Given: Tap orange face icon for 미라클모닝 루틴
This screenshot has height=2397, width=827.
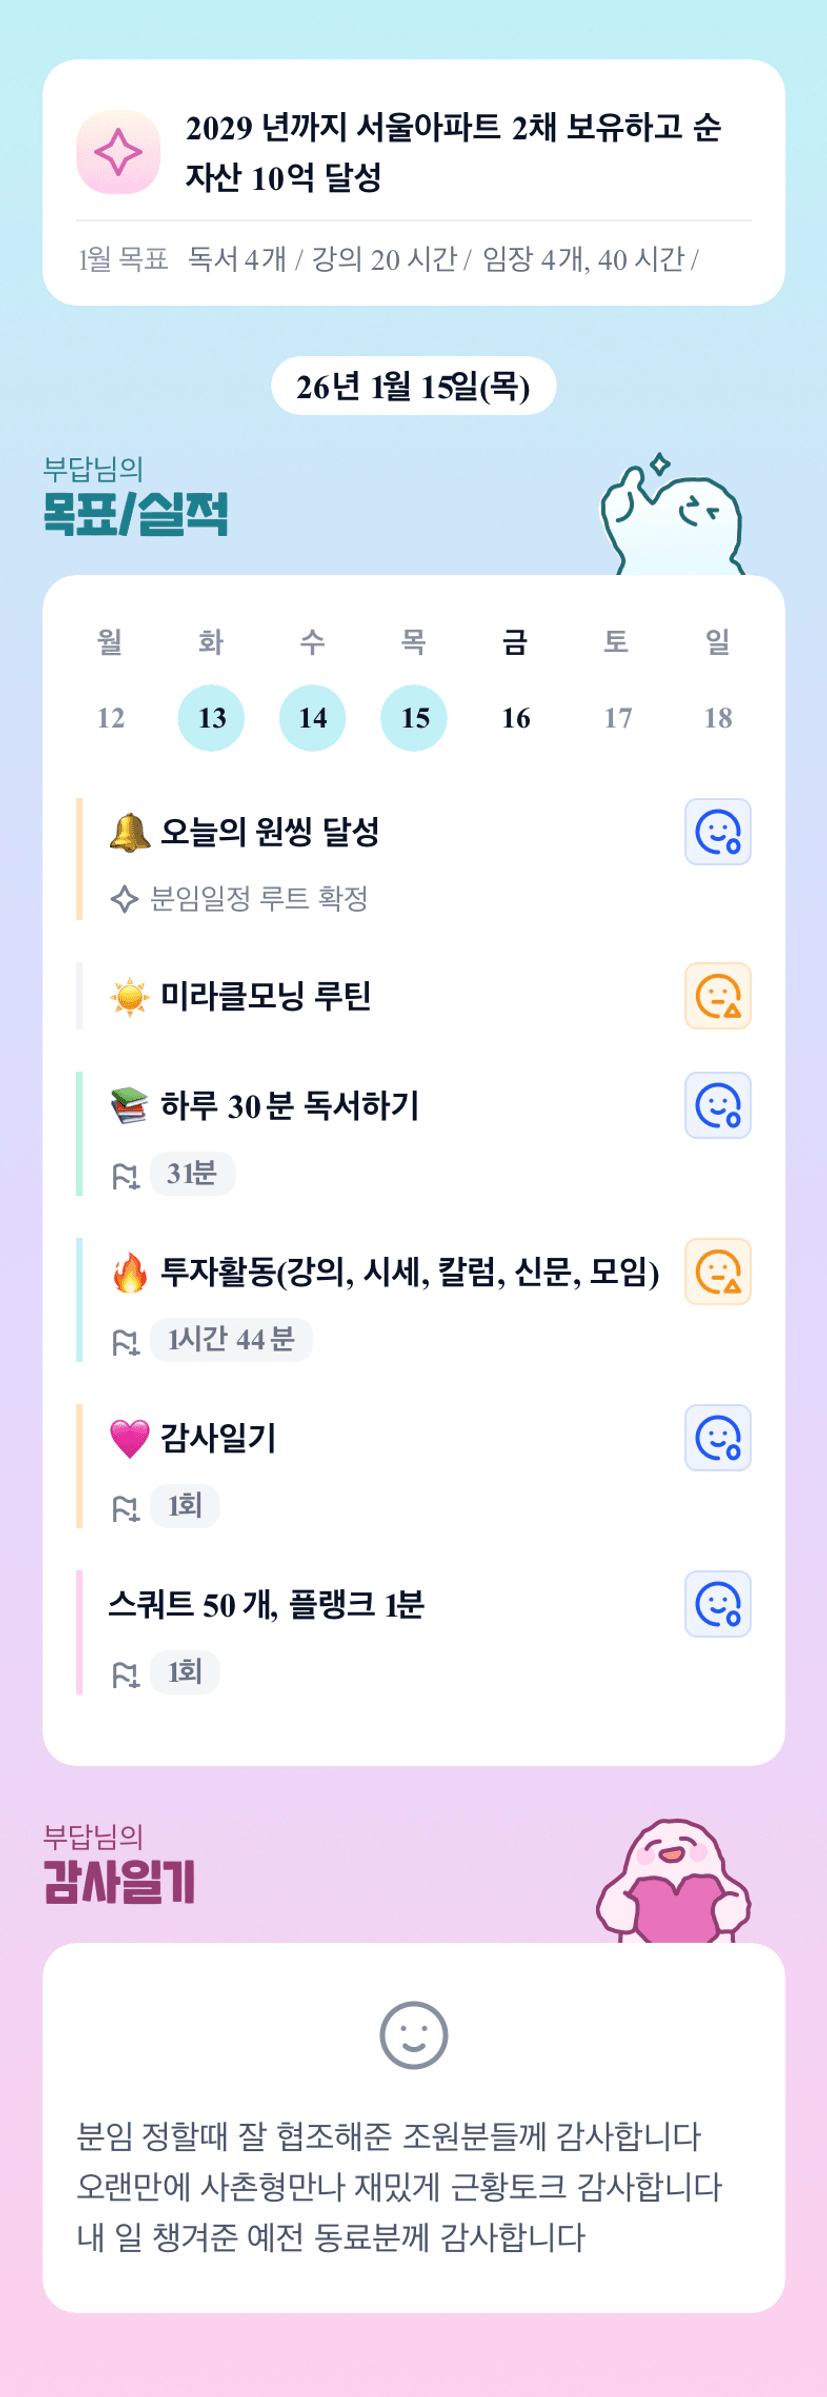Looking at the screenshot, I should point(717,996).
